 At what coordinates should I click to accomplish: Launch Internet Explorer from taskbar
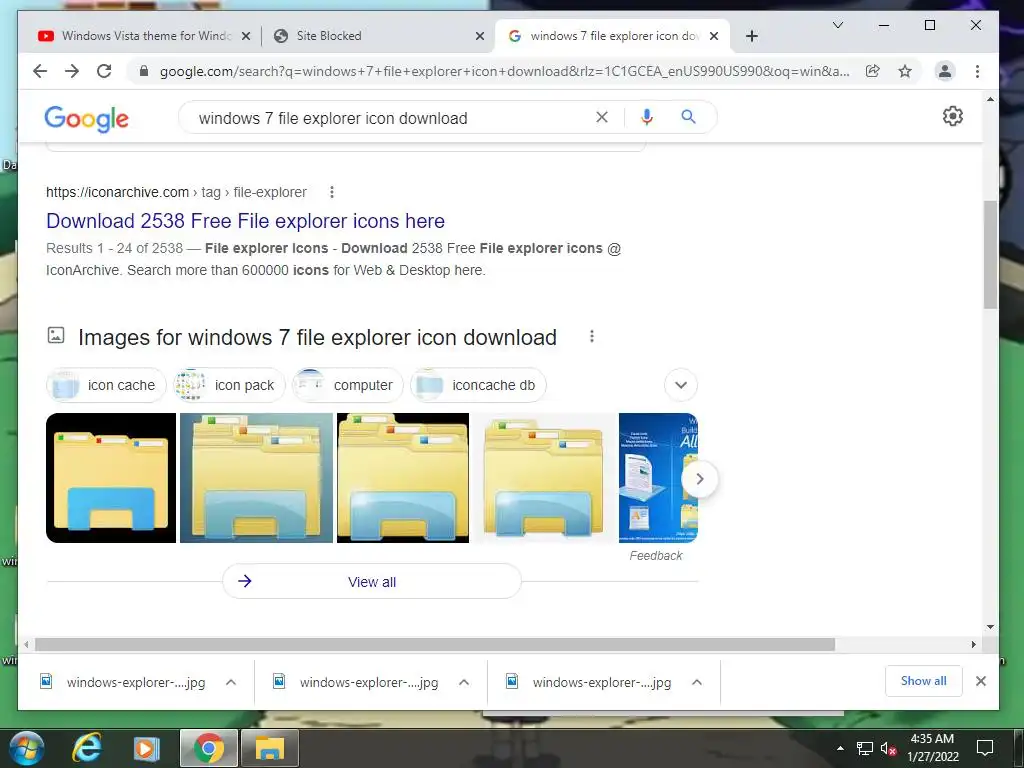(87, 748)
